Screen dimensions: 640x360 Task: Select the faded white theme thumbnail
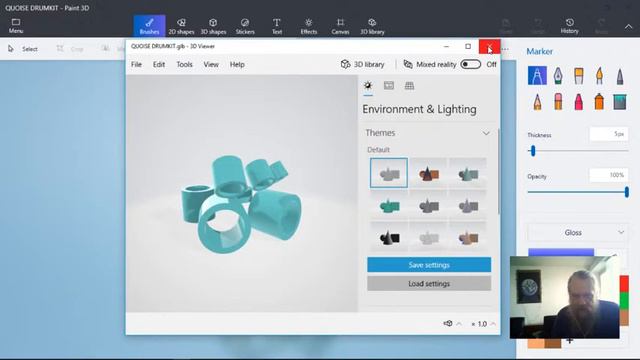coord(428,237)
